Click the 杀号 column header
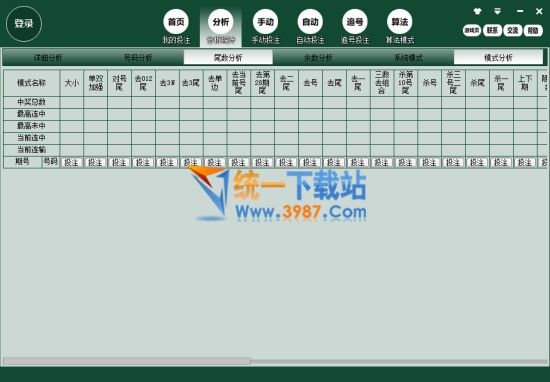550x382 pixels. [x=429, y=83]
